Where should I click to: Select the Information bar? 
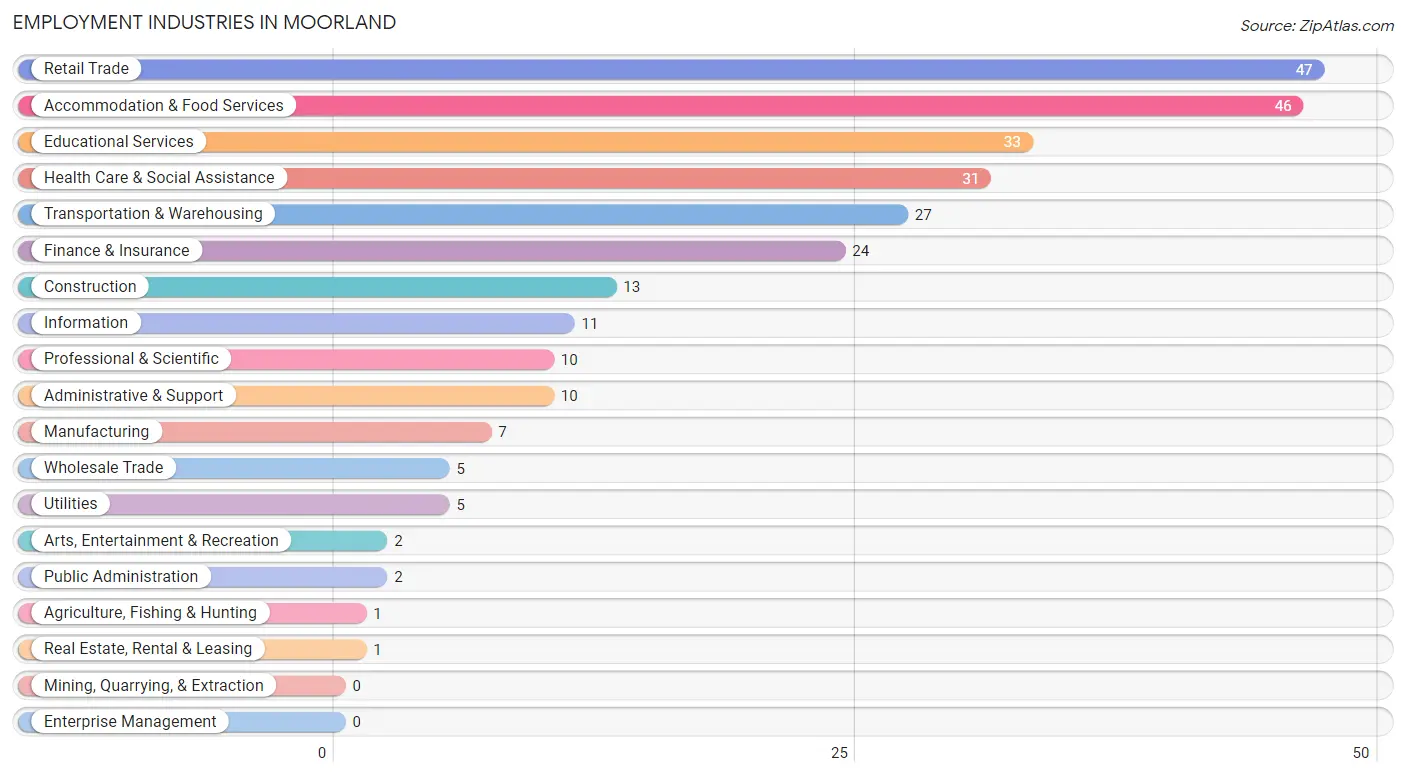coord(296,323)
